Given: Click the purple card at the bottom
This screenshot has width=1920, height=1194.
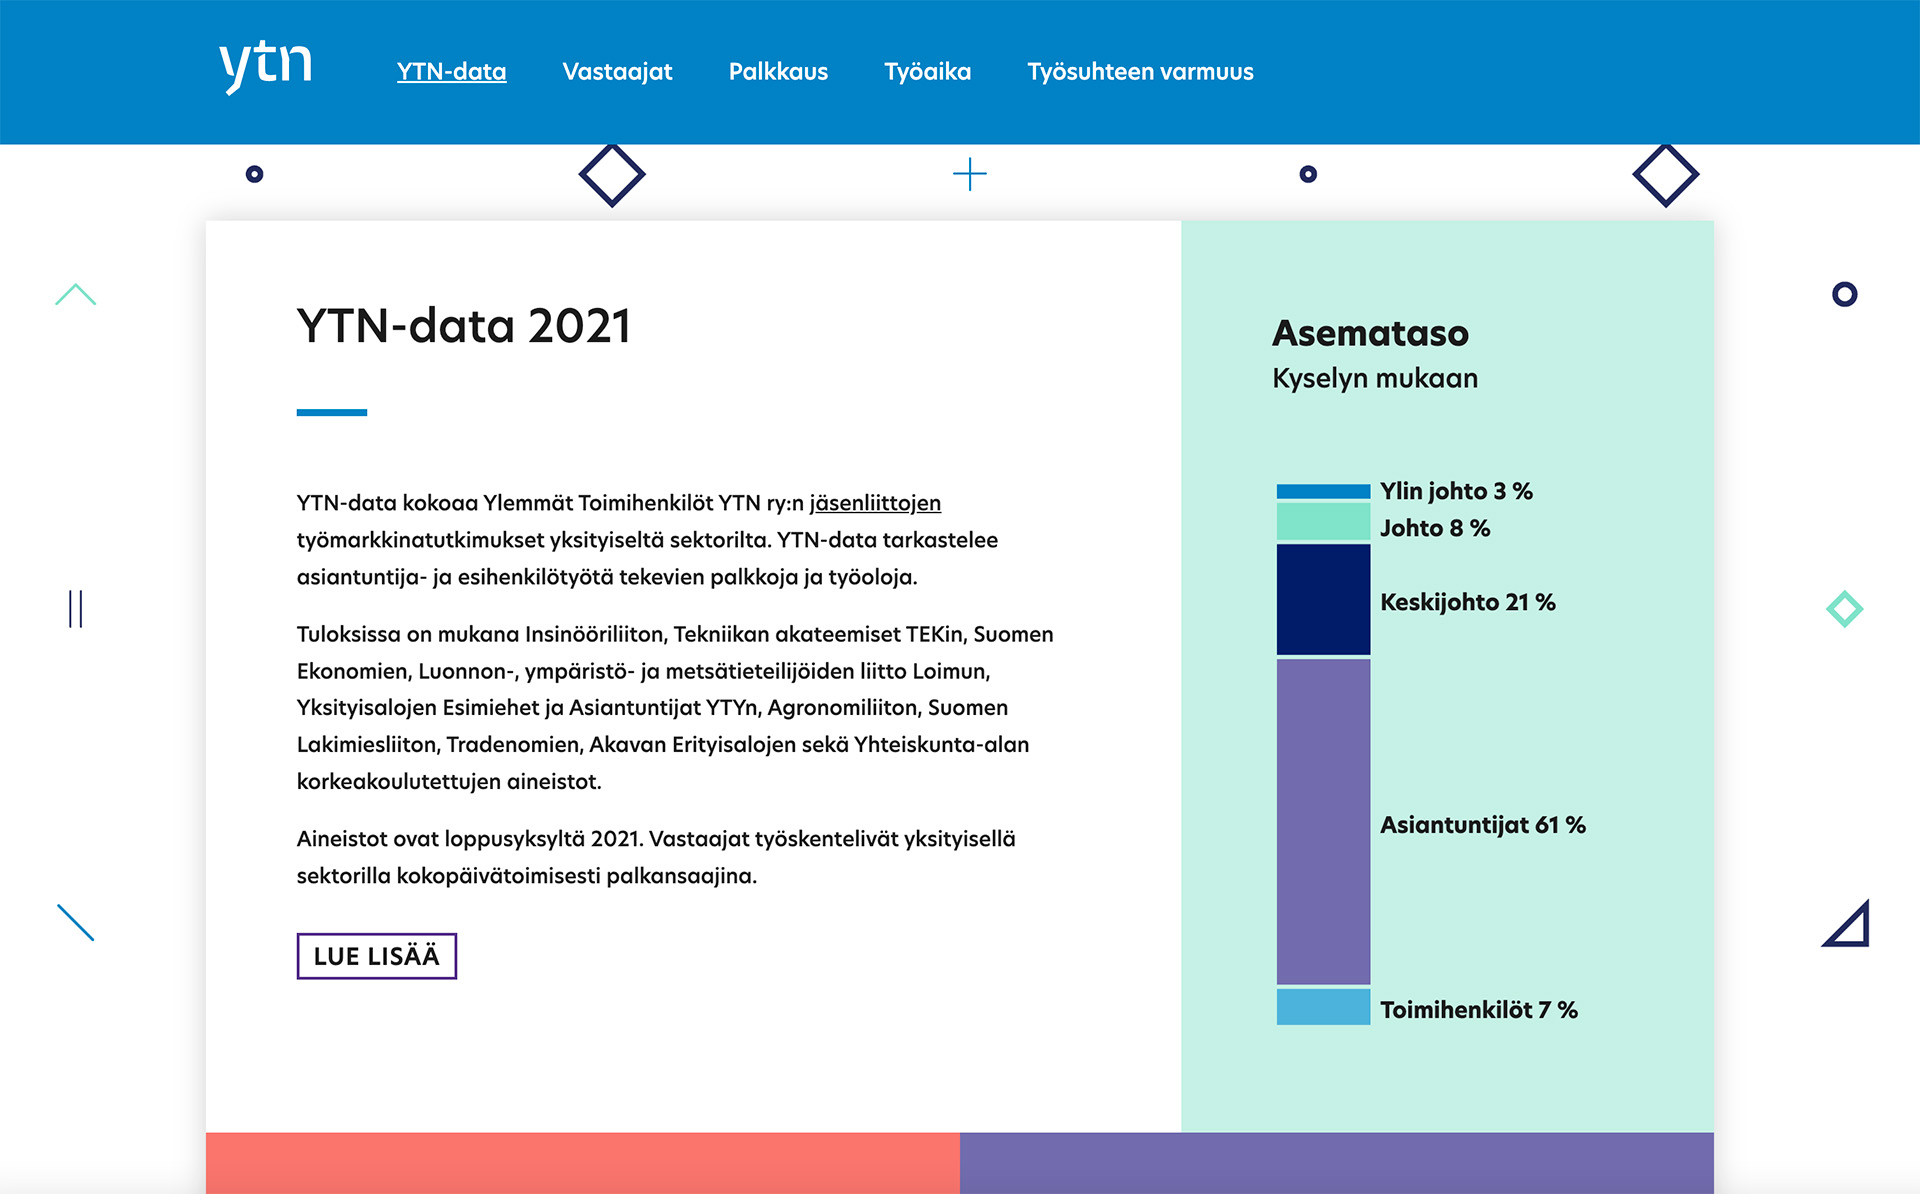Looking at the screenshot, I should click(1337, 1163).
